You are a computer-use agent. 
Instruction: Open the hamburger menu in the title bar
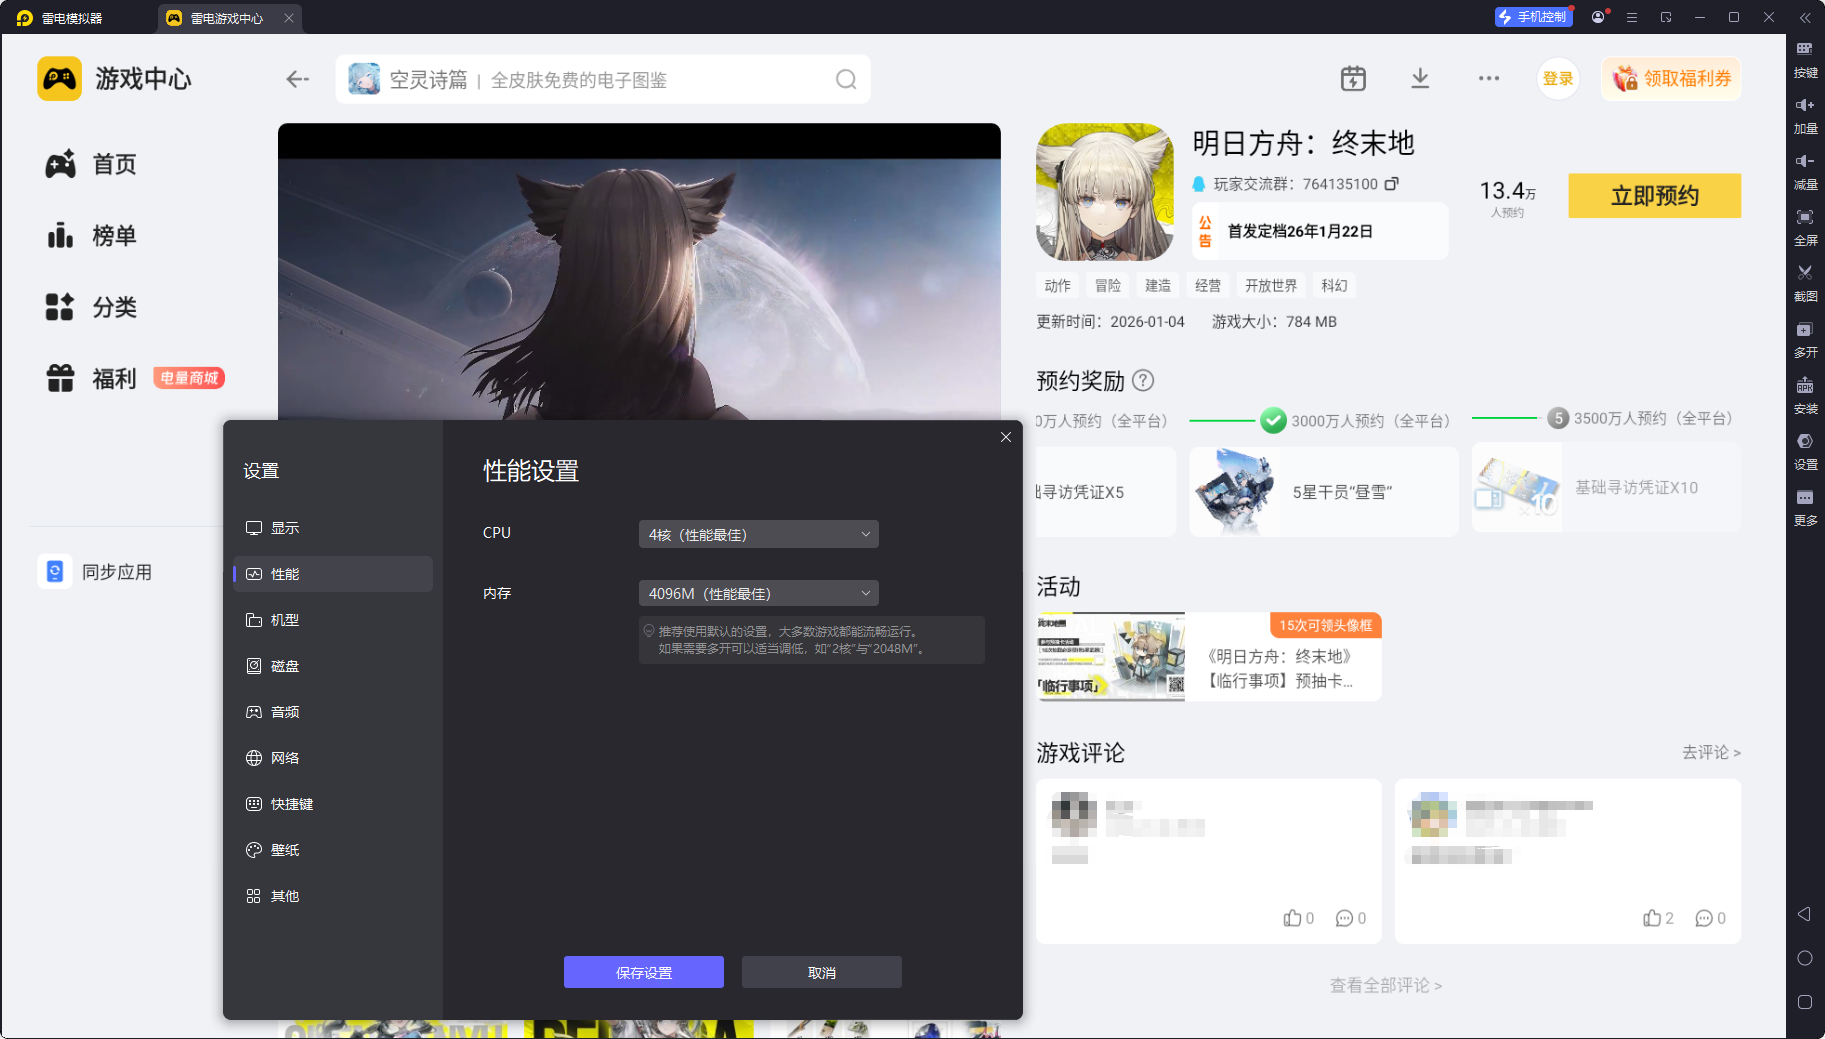pos(1632,17)
